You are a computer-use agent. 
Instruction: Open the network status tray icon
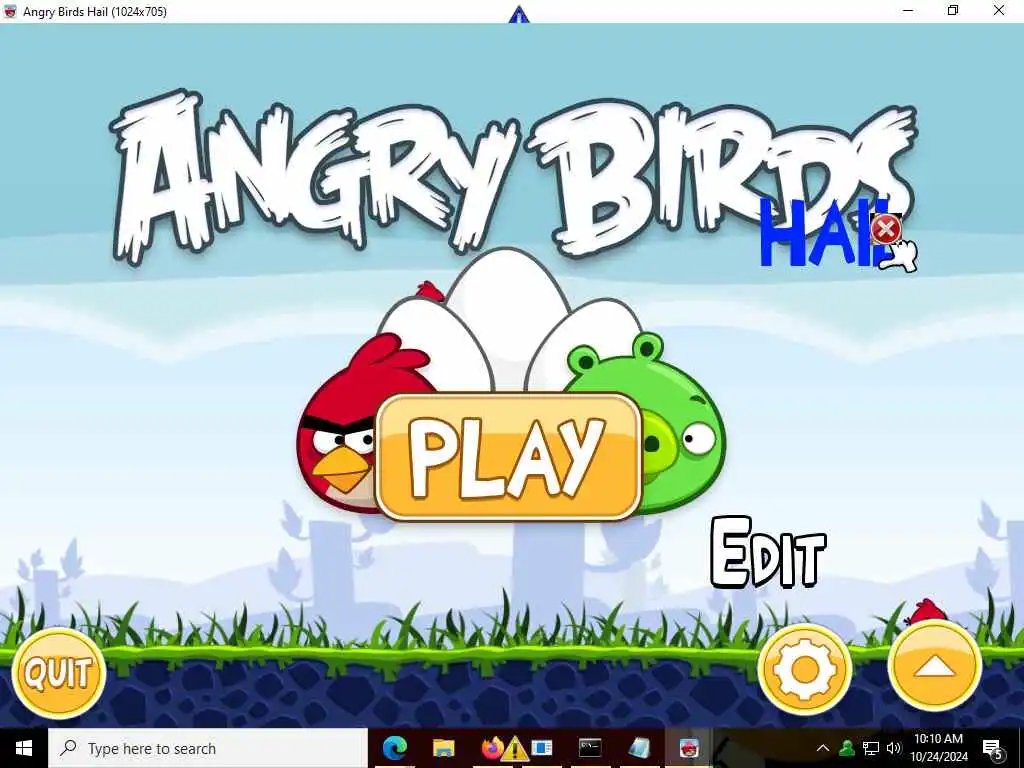pos(871,748)
